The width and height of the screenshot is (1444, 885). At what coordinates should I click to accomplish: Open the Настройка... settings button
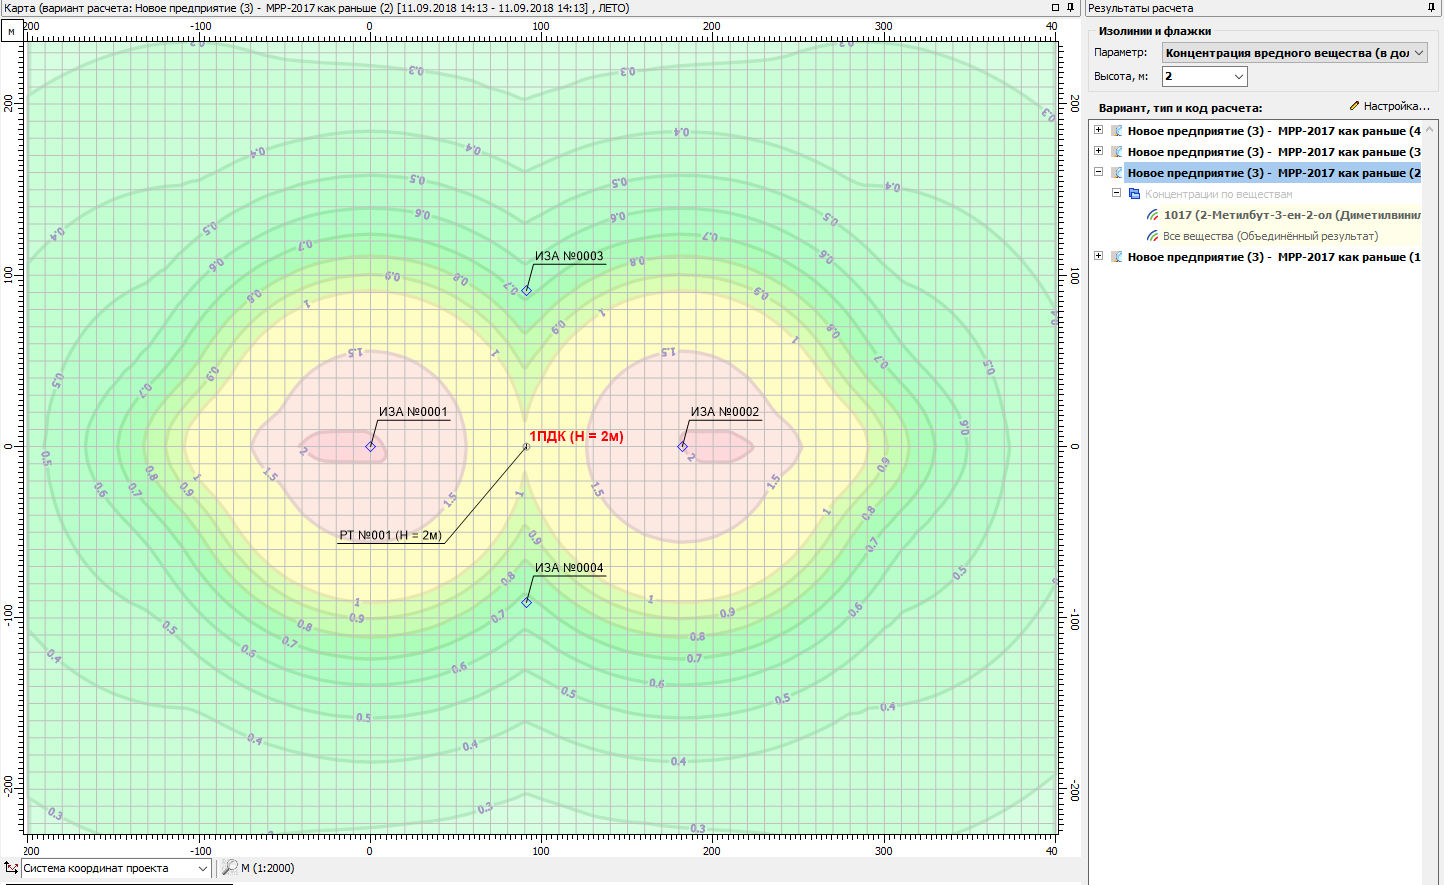[1390, 106]
